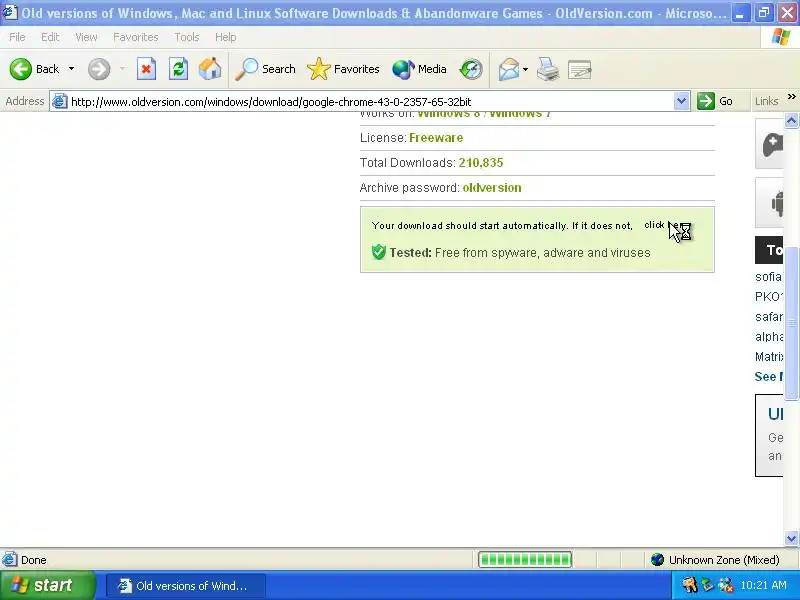Viewport: 800px width, 600px height.
Task: Edit page with the Edit toolbar icon
Action: (x=580, y=69)
